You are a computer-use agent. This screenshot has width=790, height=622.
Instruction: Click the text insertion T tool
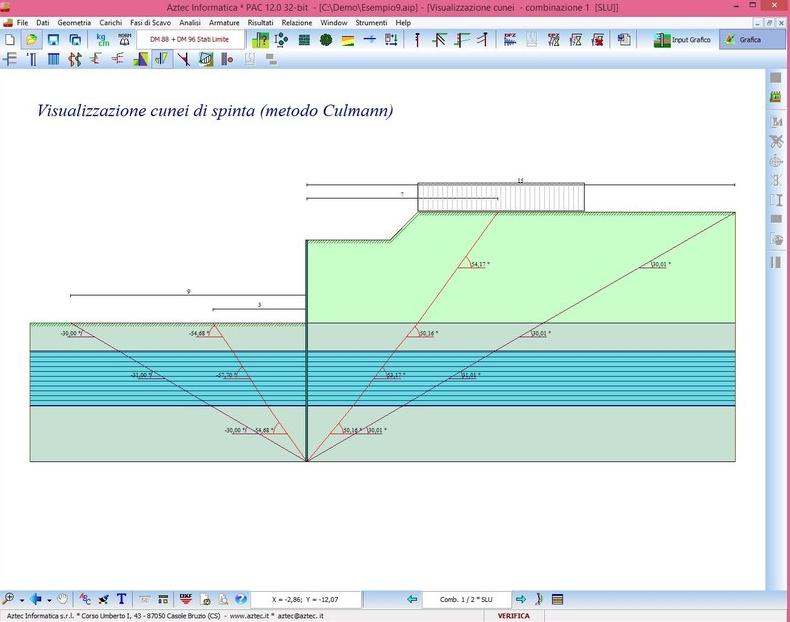pos(122,599)
